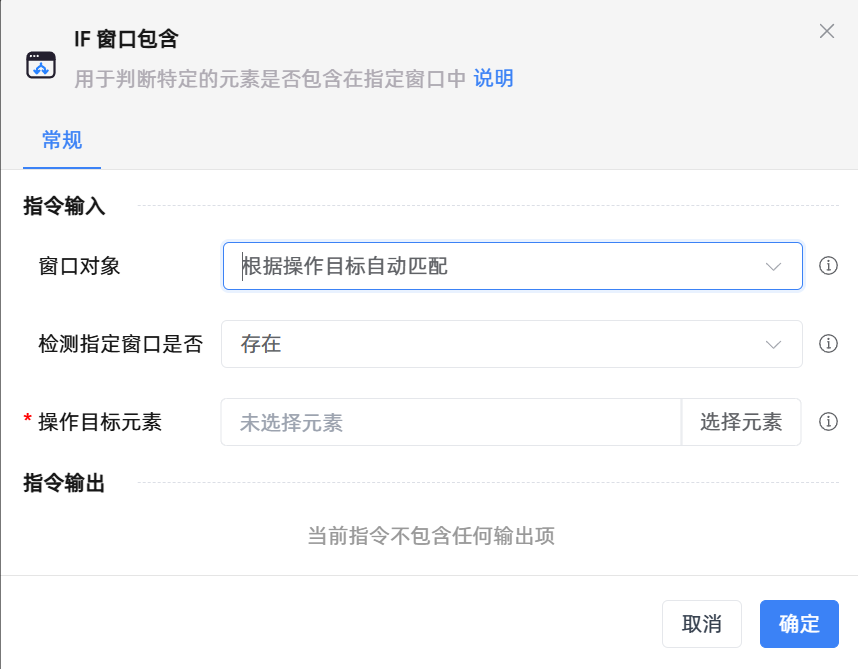858x669 pixels.
Task: Open the 说明 help link
Action: (x=493, y=79)
